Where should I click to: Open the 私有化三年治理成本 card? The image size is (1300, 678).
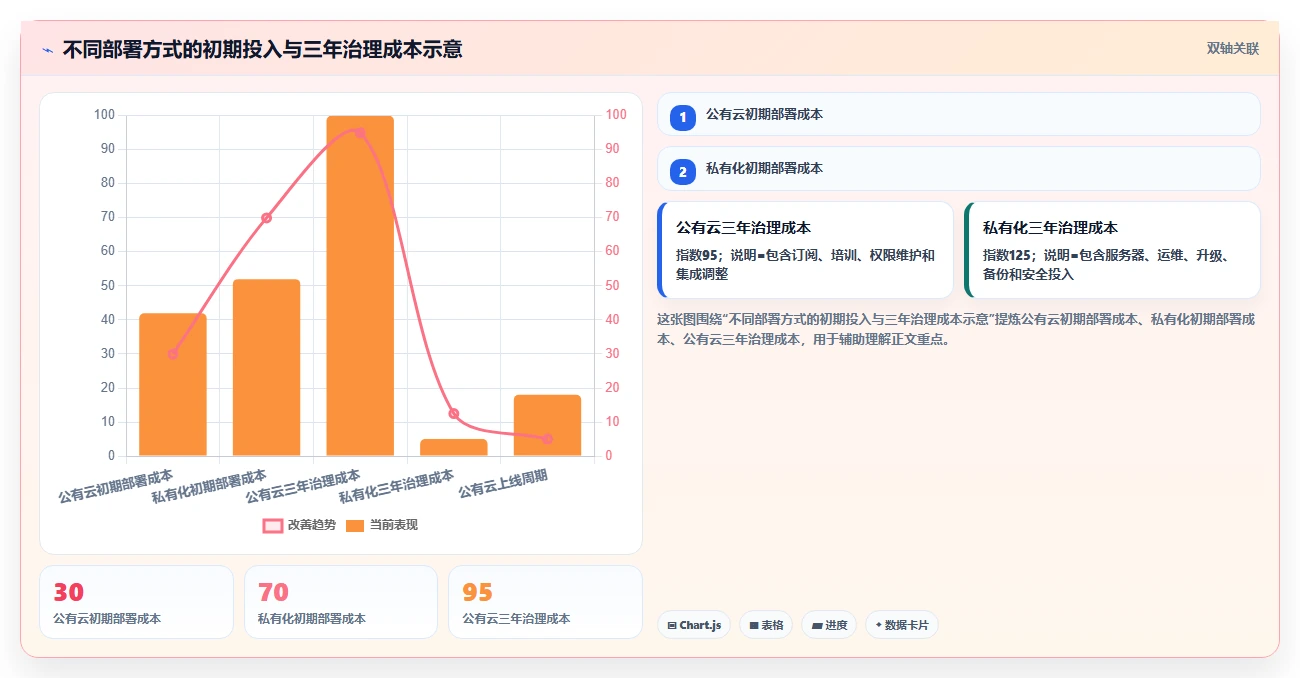tap(1112, 250)
